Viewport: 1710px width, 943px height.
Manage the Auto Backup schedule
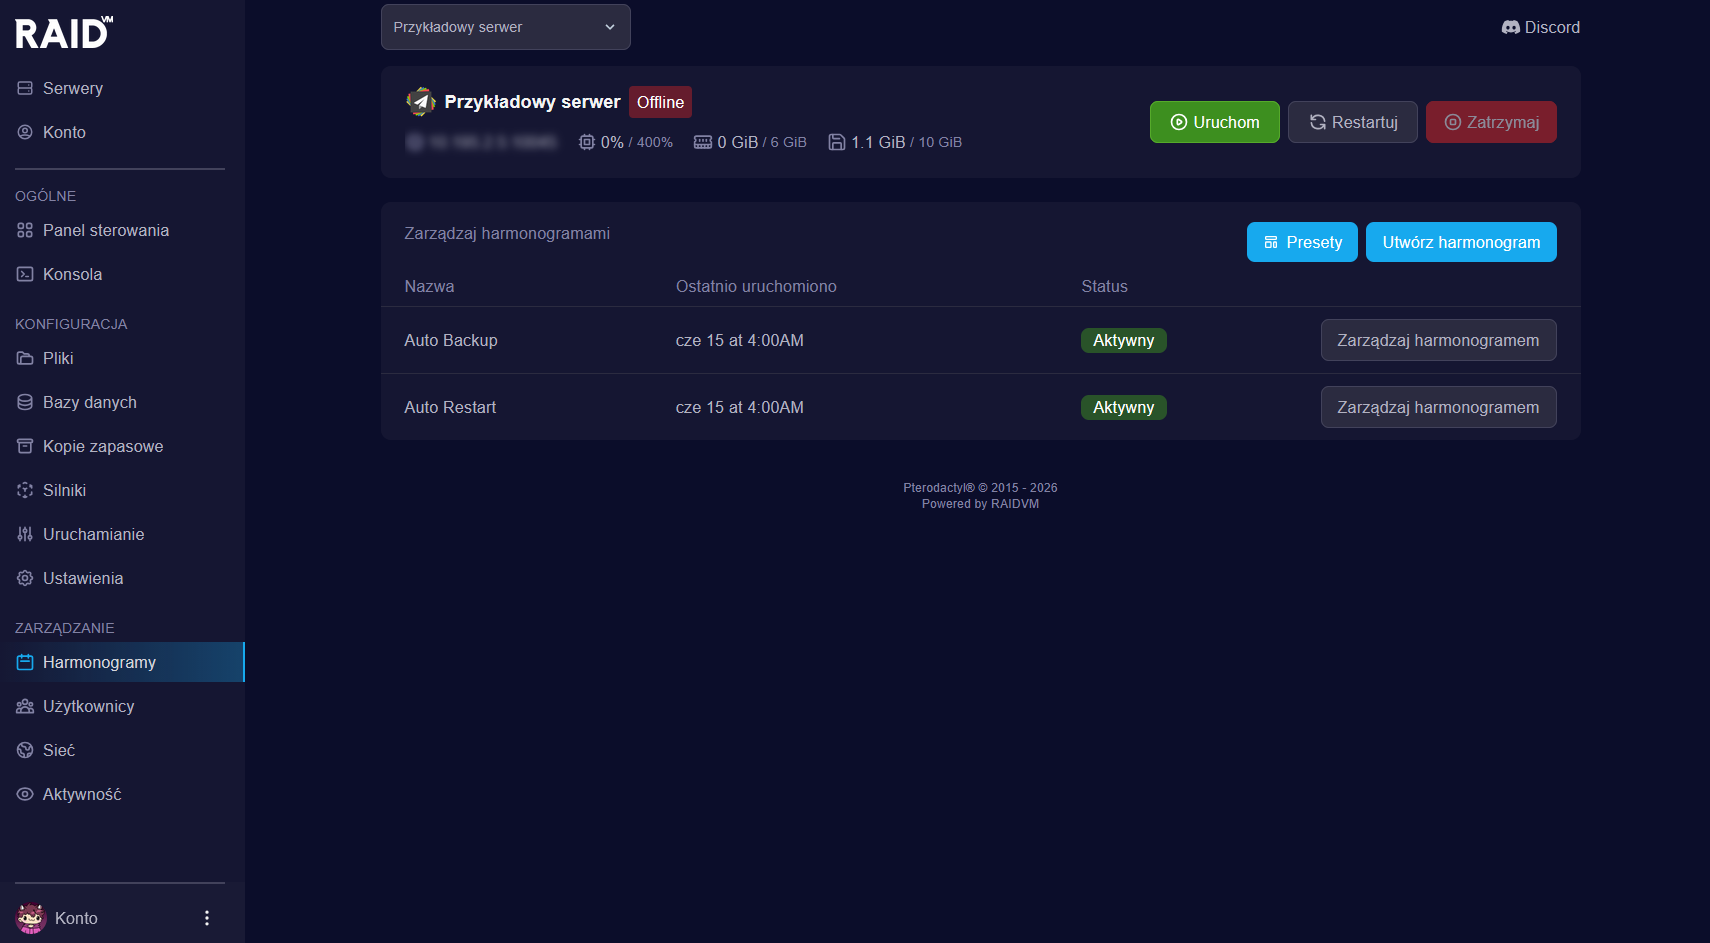[x=1438, y=340]
